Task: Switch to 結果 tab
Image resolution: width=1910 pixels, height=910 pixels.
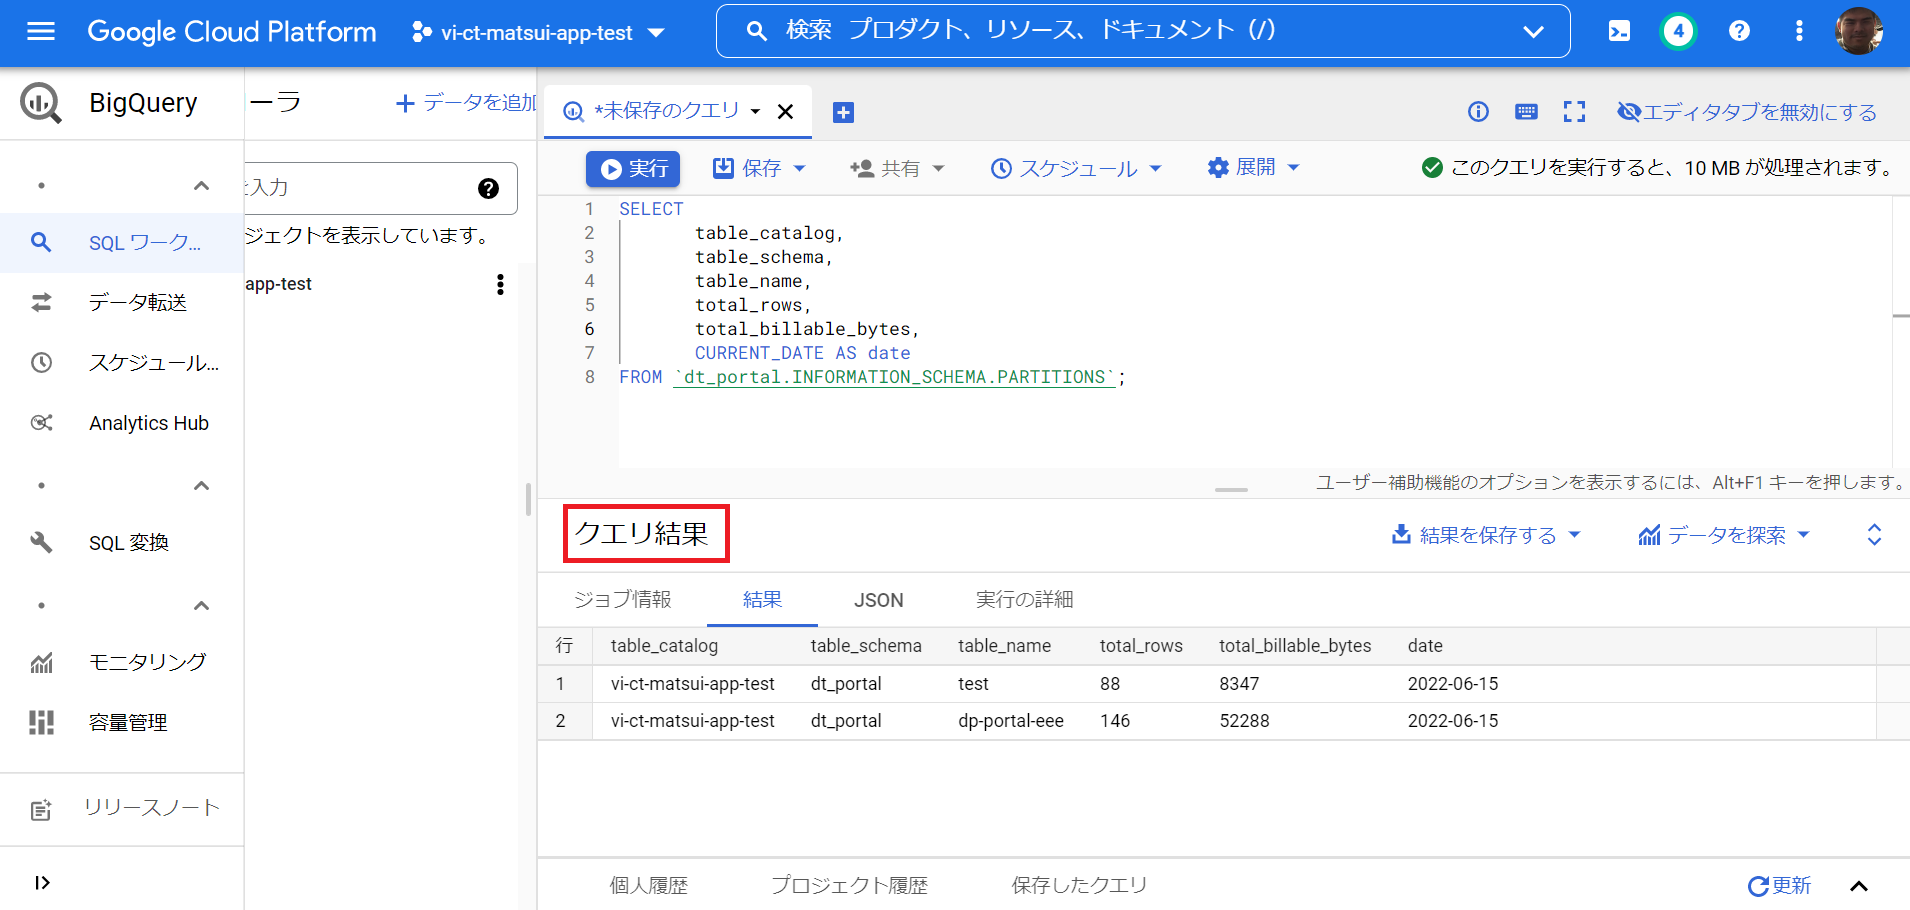Action: pyautogui.click(x=762, y=600)
